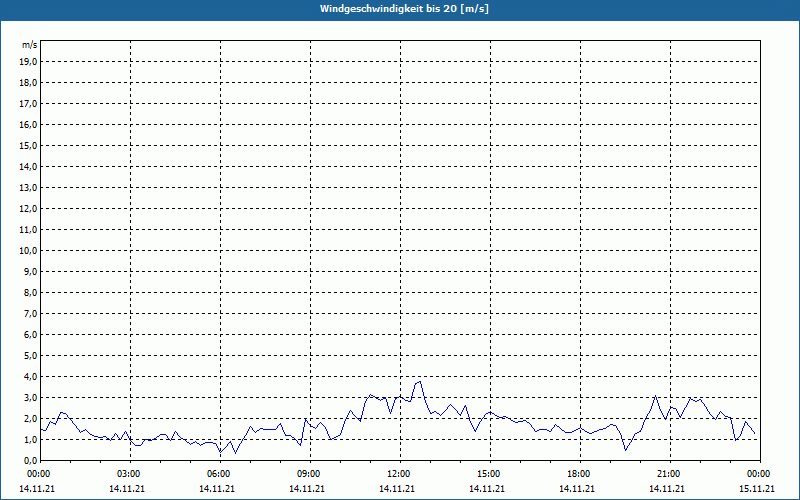This screenshot has height=500, width=800.
Task: Click the 14.11.21 date under 15:00
Action: click(487, 488)
